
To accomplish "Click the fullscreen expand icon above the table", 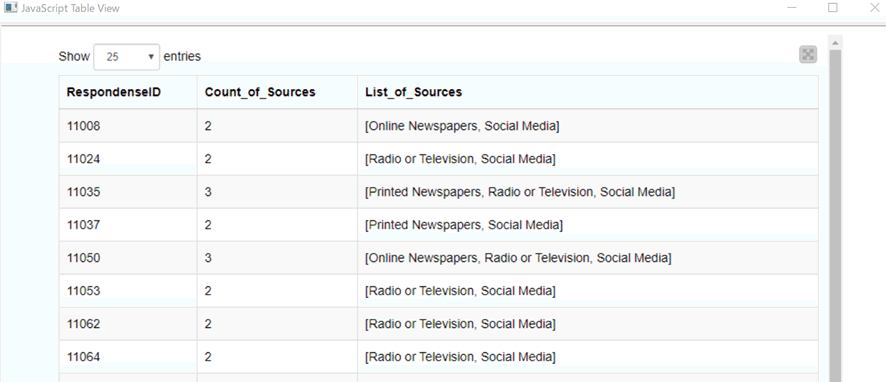I will [808, 55].
